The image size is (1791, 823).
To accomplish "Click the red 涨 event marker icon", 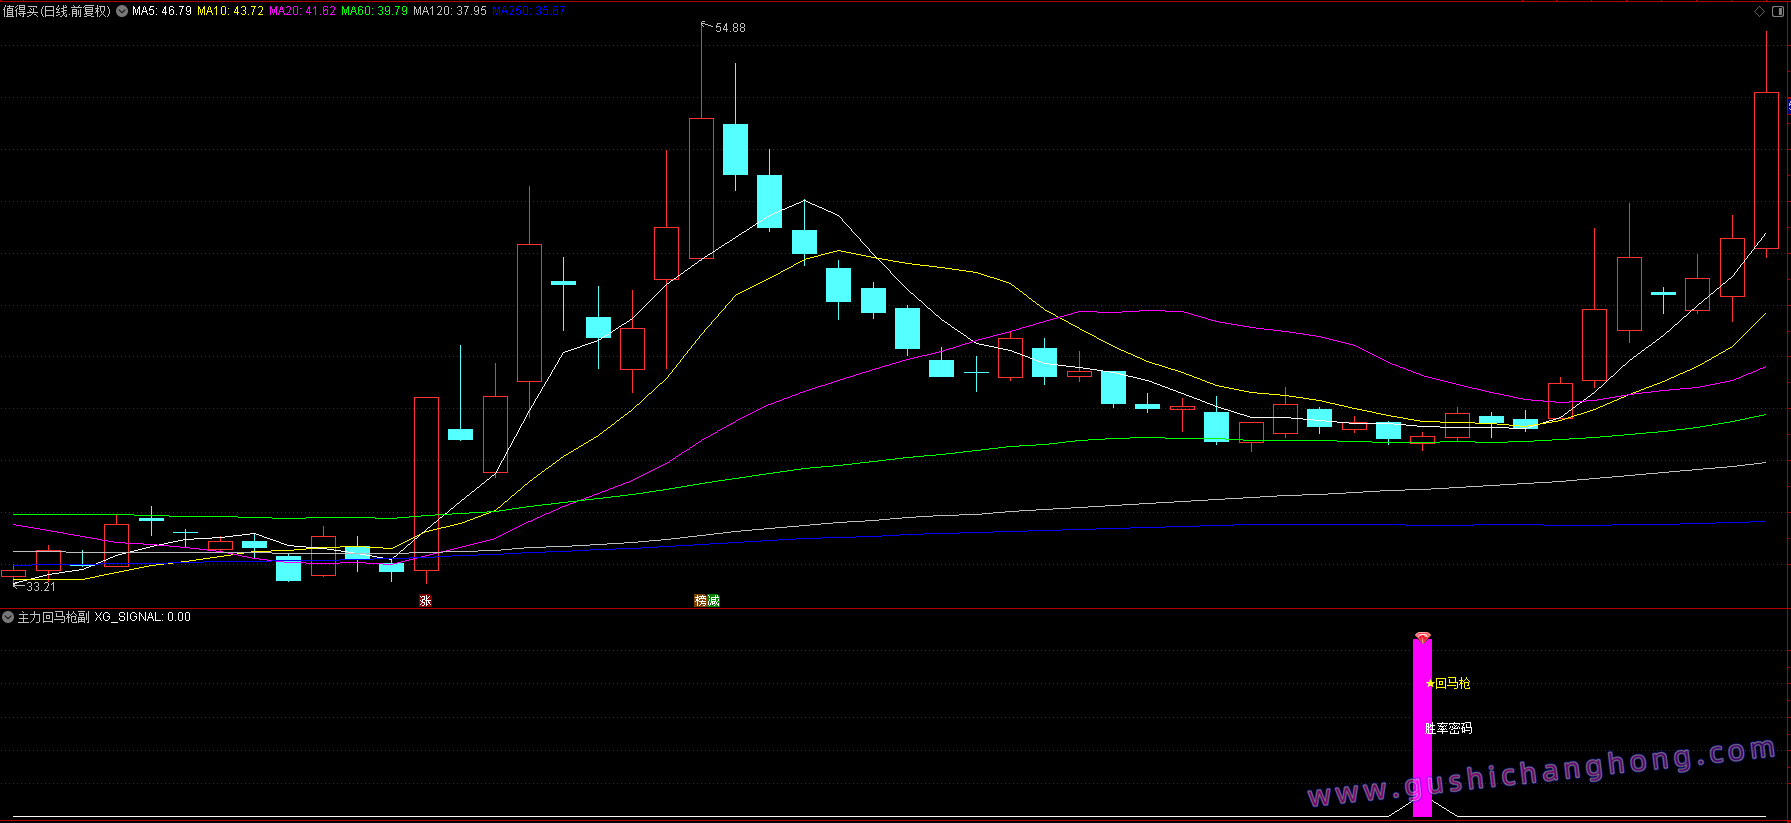I will [425, 600].
